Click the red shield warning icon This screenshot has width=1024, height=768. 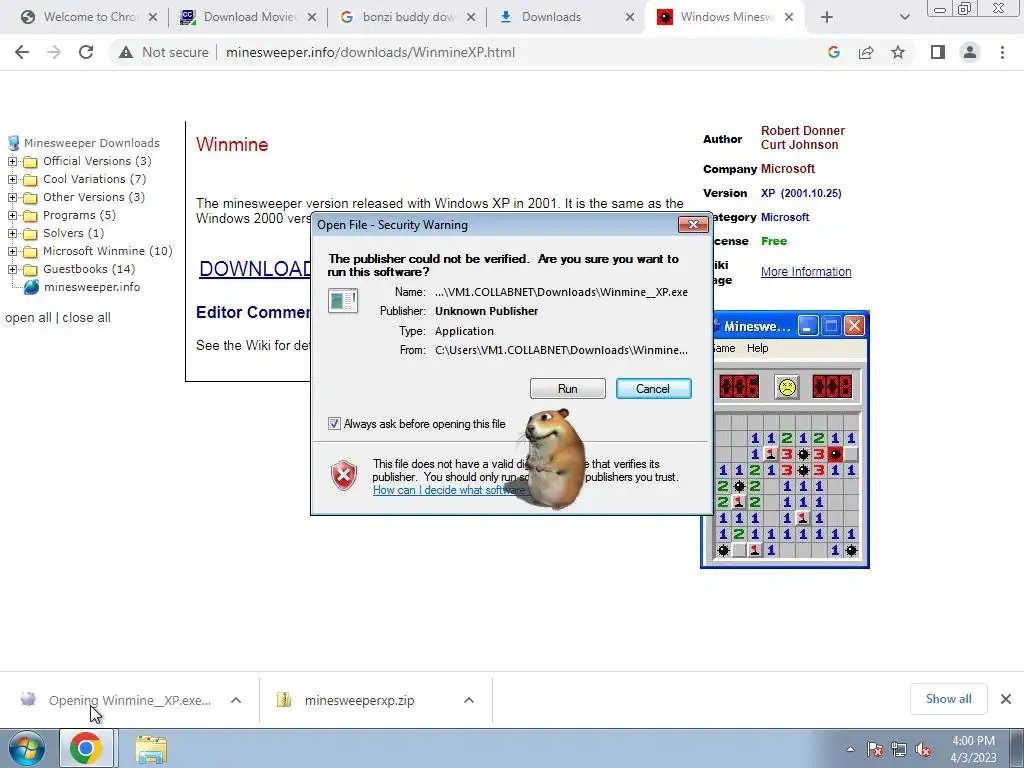344,475
